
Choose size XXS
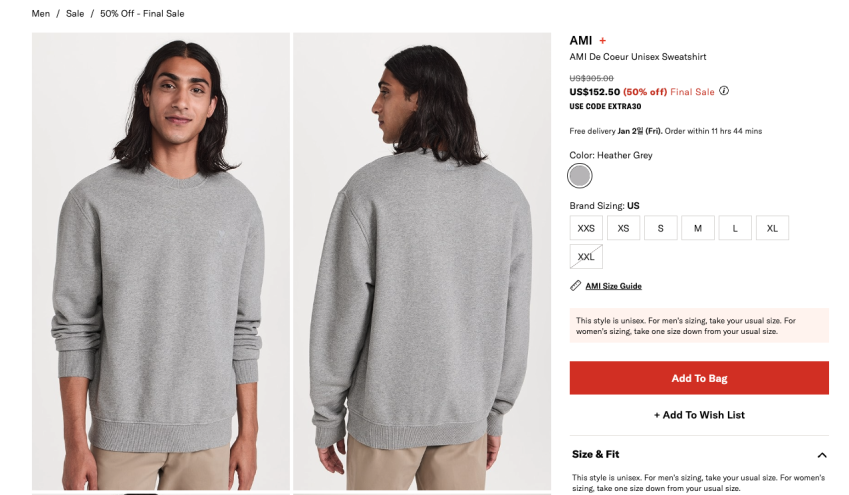(x=586, y=228)
